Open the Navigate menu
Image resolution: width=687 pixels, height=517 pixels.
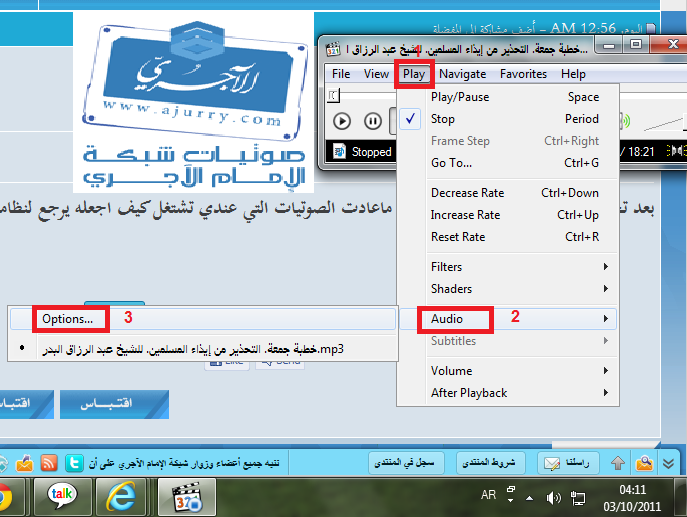click(462, 74)
